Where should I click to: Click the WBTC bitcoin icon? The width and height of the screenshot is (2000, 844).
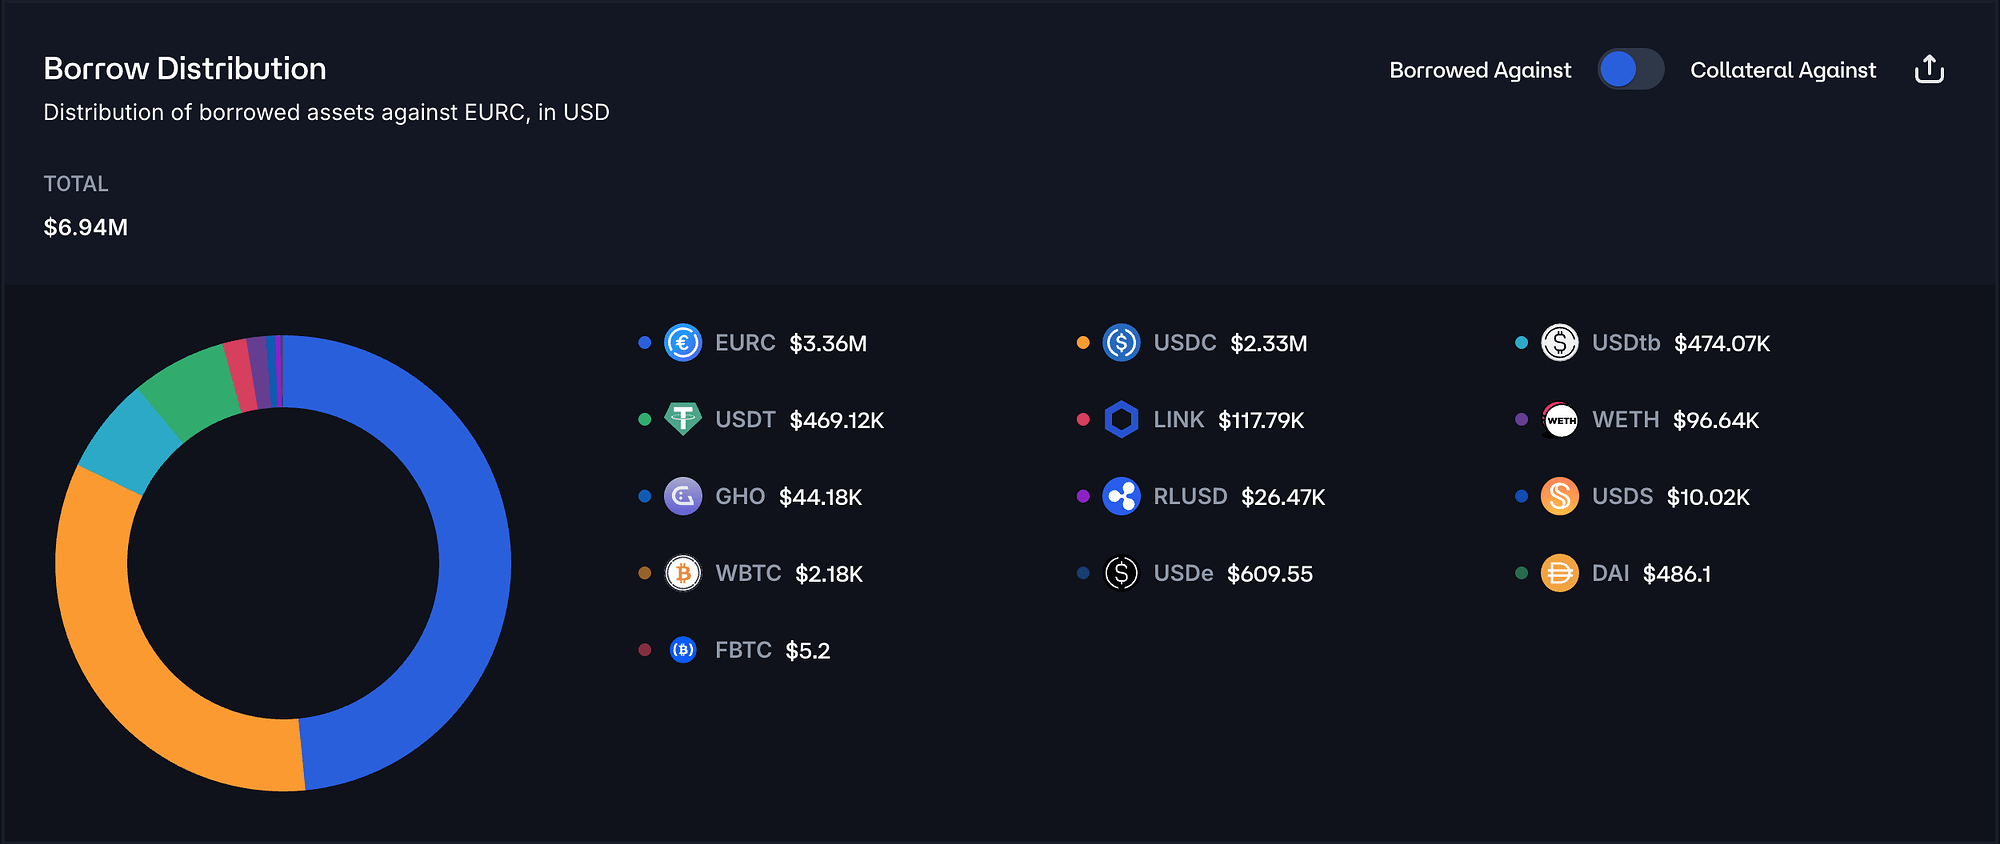pos(683,574)
